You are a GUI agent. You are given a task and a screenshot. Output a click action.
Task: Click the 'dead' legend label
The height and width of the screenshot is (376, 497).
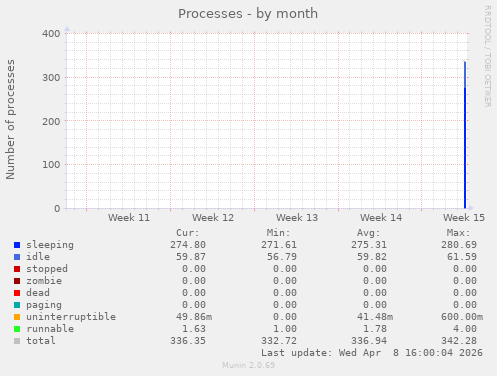pyautogui.click(x=38, y=293)
